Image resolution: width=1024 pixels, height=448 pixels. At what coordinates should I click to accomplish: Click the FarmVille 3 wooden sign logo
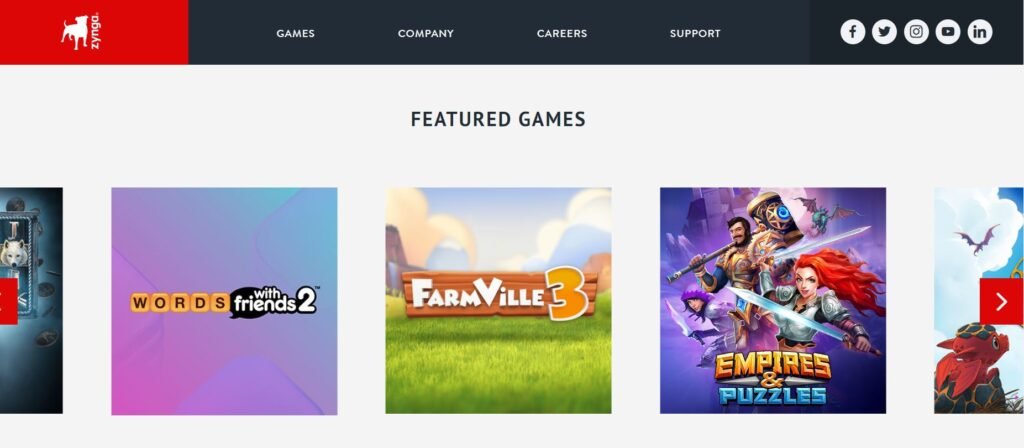pos(500,294)
